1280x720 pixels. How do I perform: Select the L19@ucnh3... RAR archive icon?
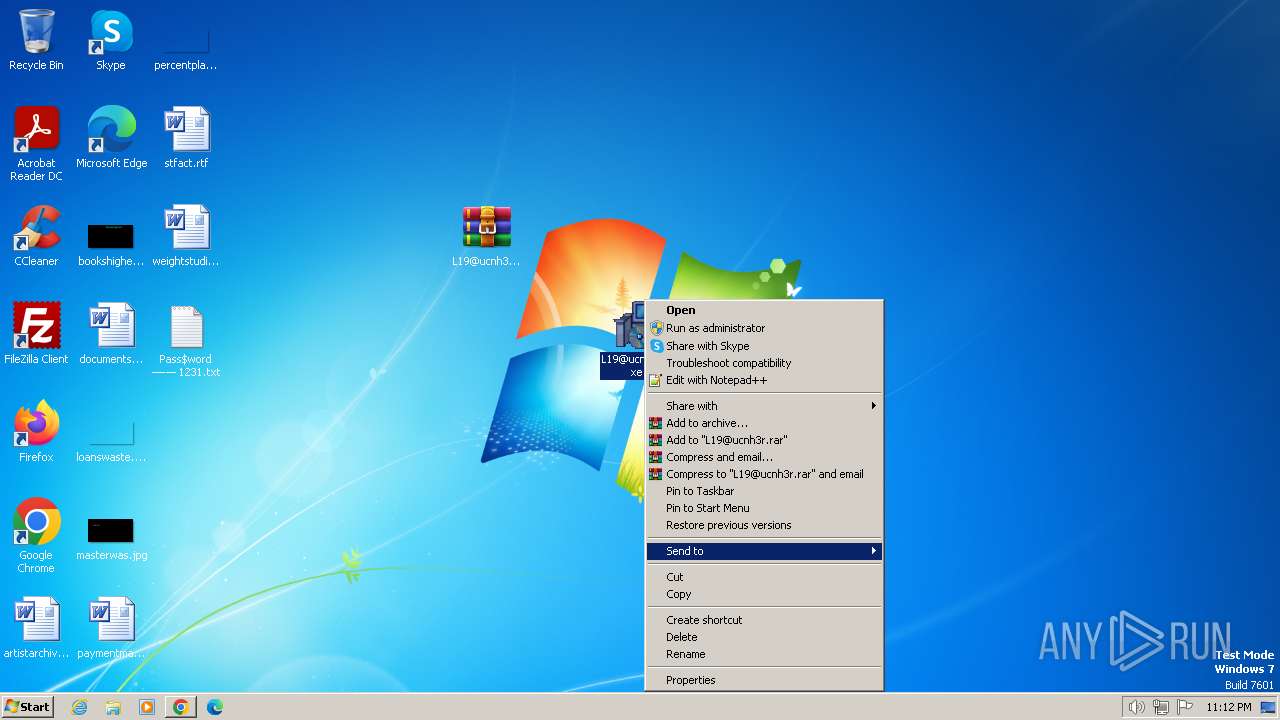(x=486, y=236)
